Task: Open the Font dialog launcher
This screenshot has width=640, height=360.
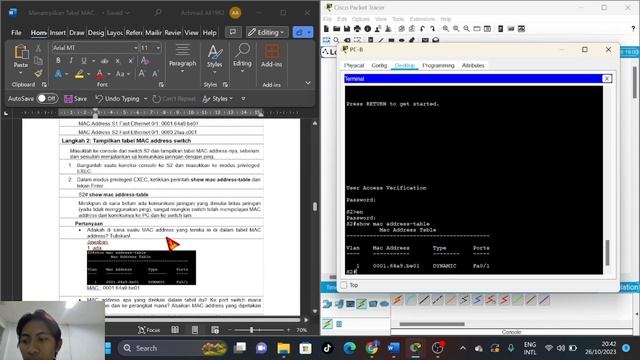Action: click(x=161, y=85)
